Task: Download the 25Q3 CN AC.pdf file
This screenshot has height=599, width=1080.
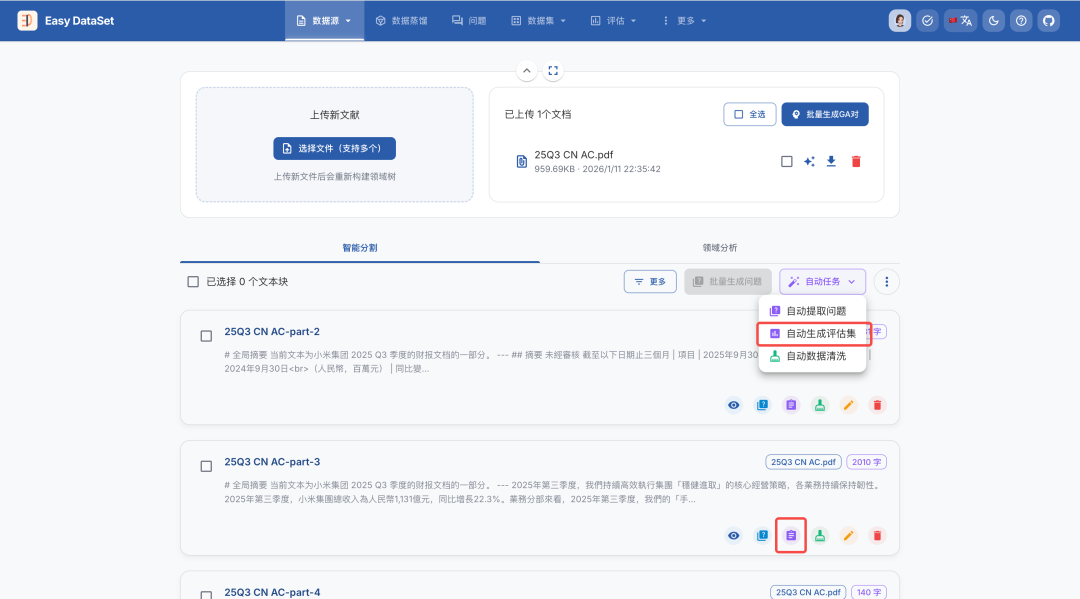Action: coord(831,161)
